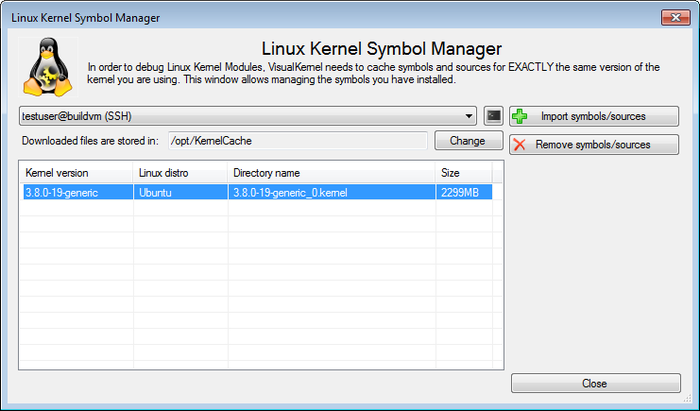Viewport: 700px width, 411px height.
Task: Close the dialog with the Close button
Action: tap(596, 383)
